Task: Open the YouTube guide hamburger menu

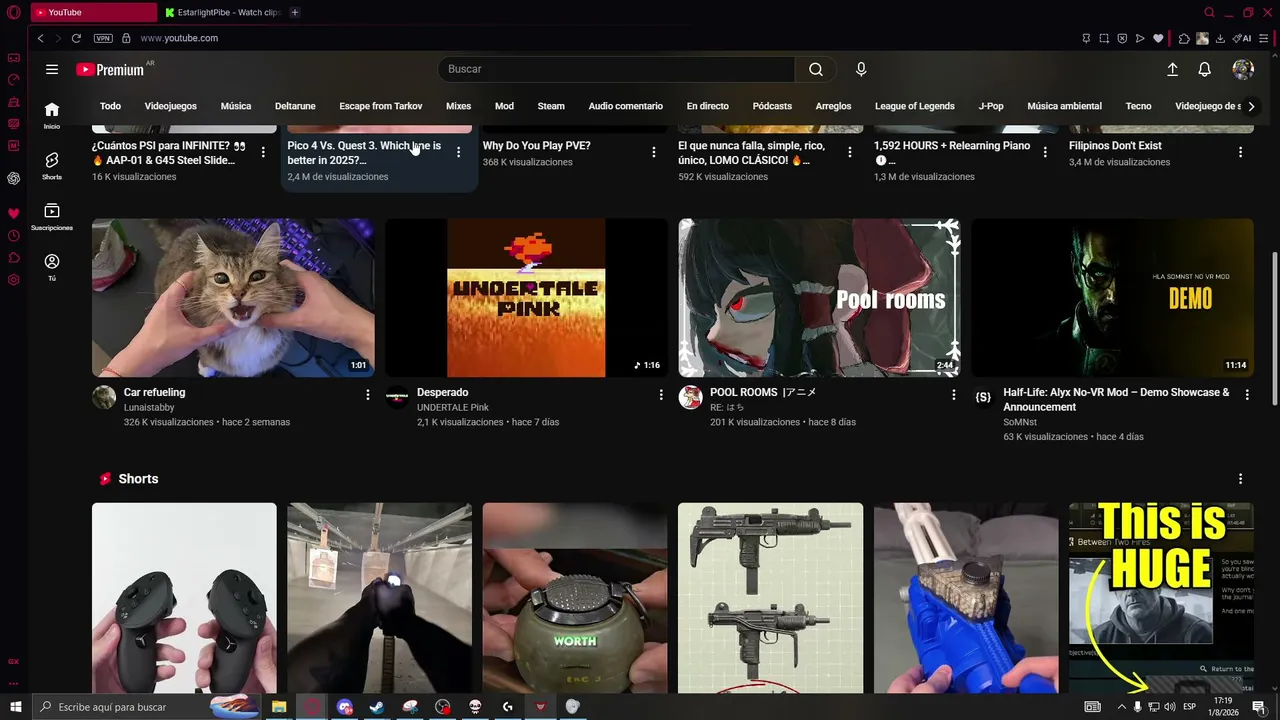Action: [x=52, y=69]
